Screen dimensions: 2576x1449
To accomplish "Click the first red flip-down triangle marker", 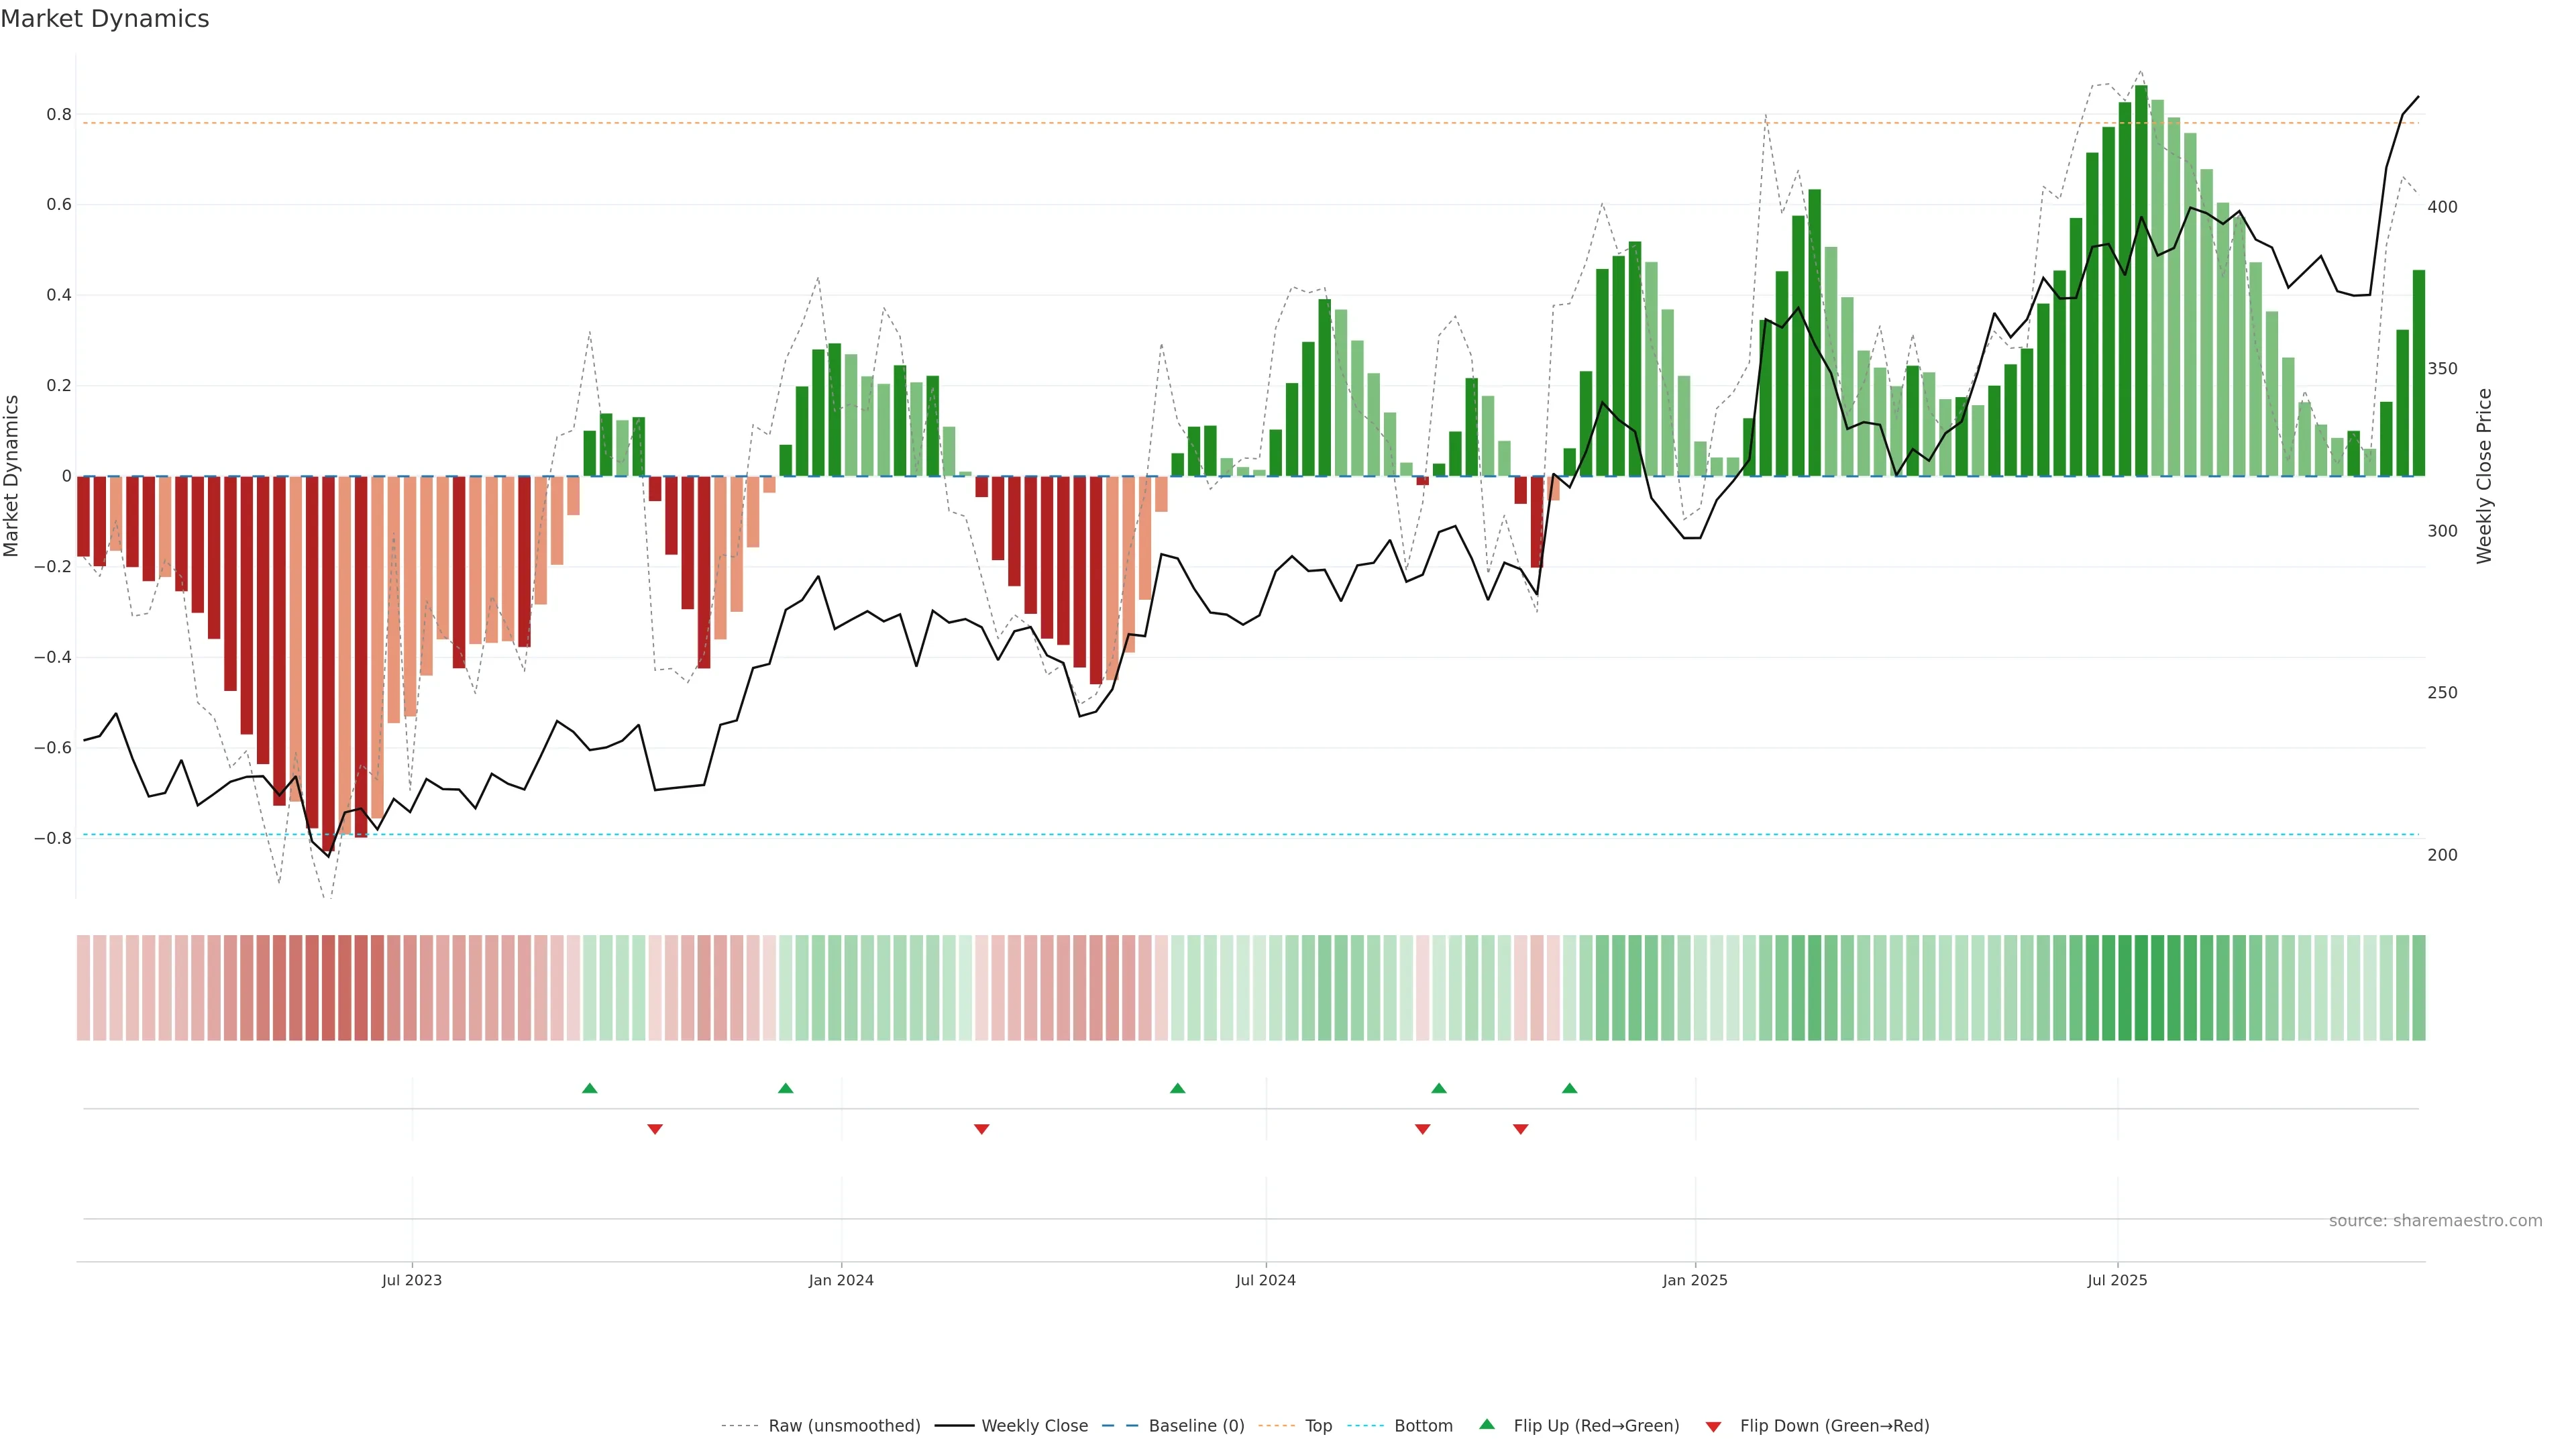I will [655, 1129].
